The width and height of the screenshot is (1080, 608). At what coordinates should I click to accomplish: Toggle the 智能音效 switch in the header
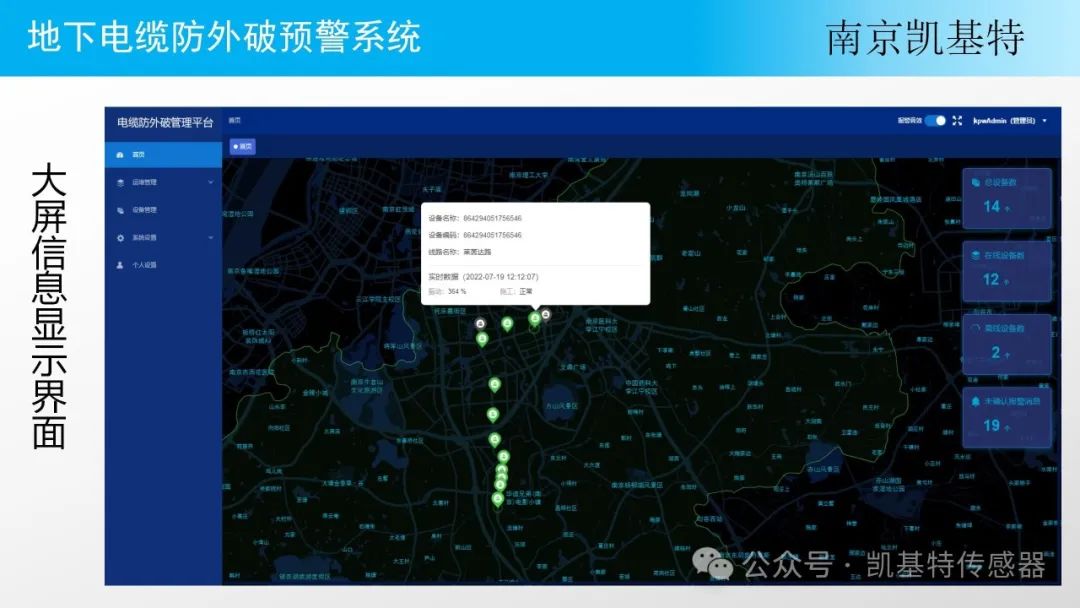tap(937, 119)
